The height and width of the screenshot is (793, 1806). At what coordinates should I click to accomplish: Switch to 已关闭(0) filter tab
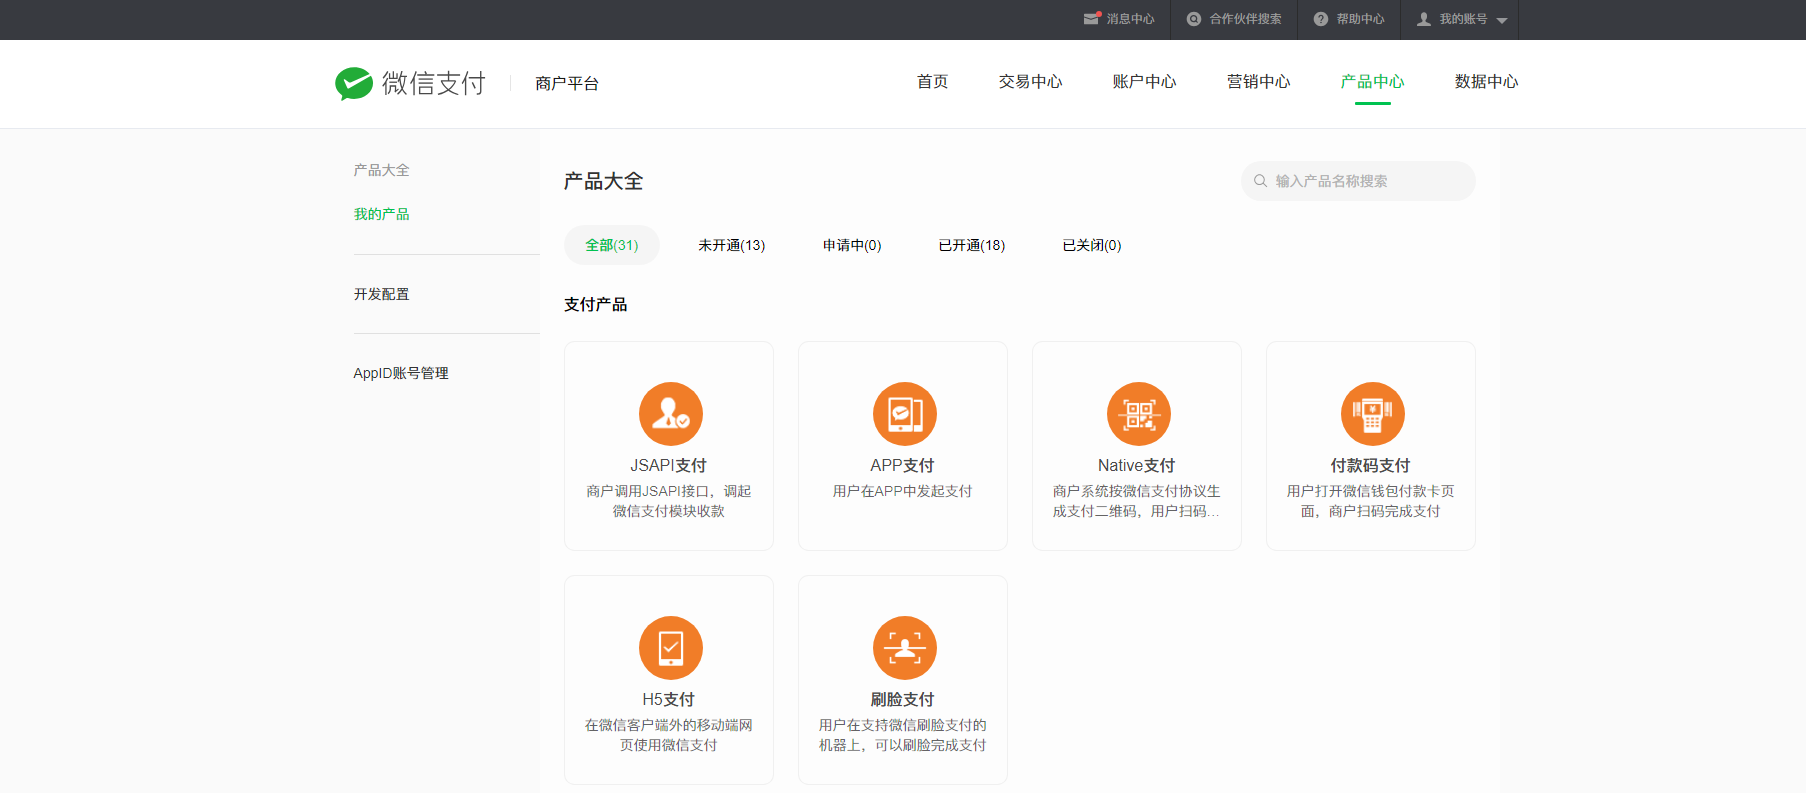point(1092,245)
